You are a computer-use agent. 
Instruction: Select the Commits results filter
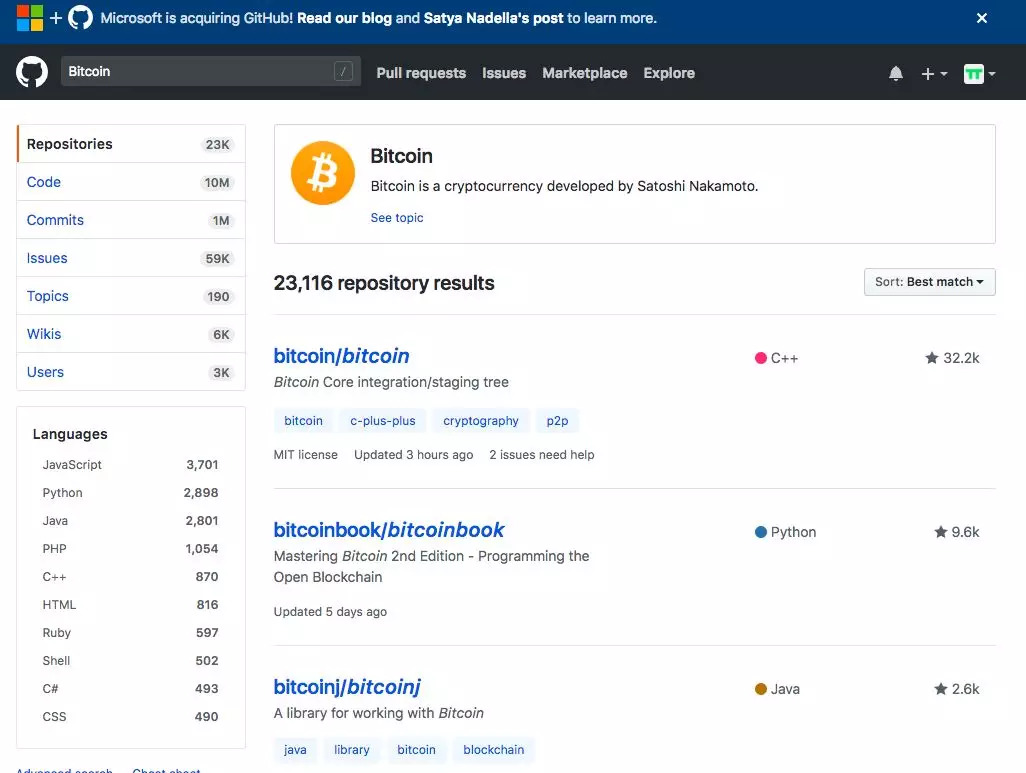(131, 220)
